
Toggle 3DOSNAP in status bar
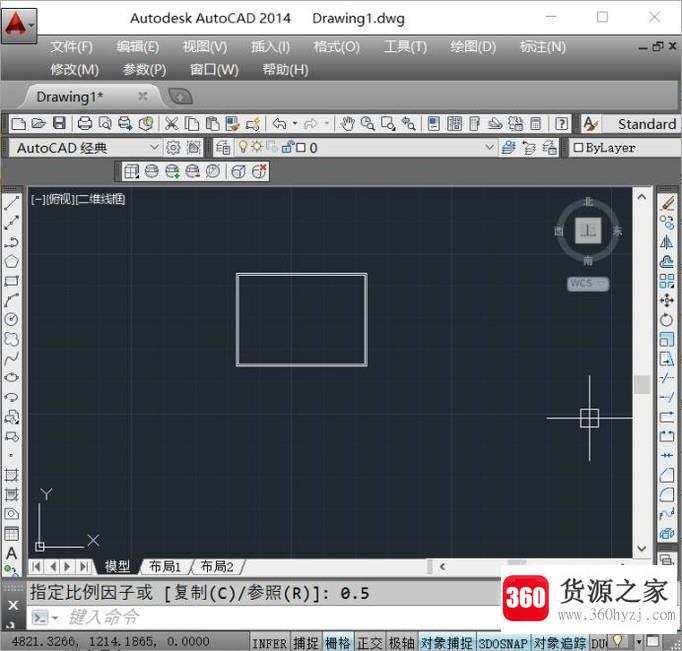pyautogui.click(x=503, y=643)
